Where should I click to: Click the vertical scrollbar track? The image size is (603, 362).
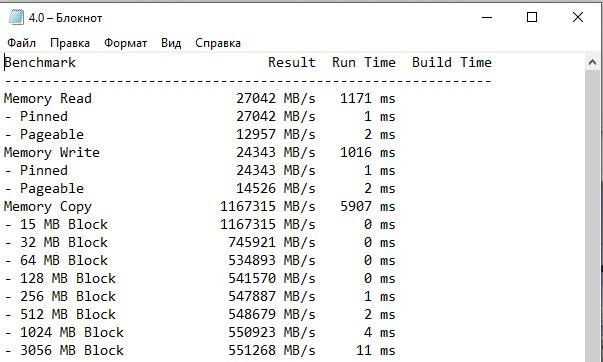tap(592, 215)
